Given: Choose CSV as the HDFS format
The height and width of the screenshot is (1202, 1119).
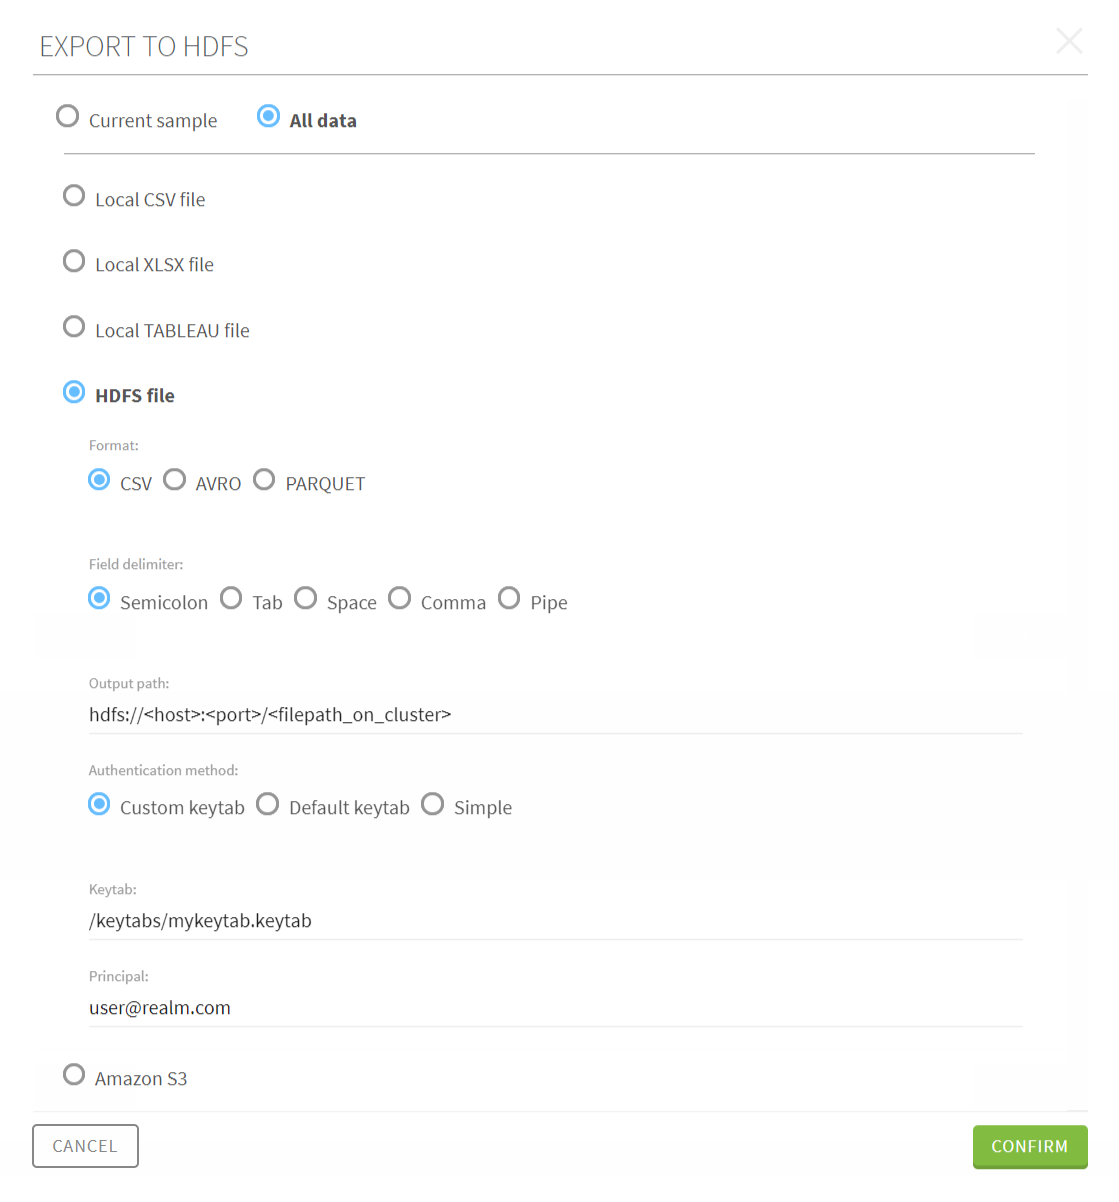Looking at the screenshot, I should click(99, 480).
